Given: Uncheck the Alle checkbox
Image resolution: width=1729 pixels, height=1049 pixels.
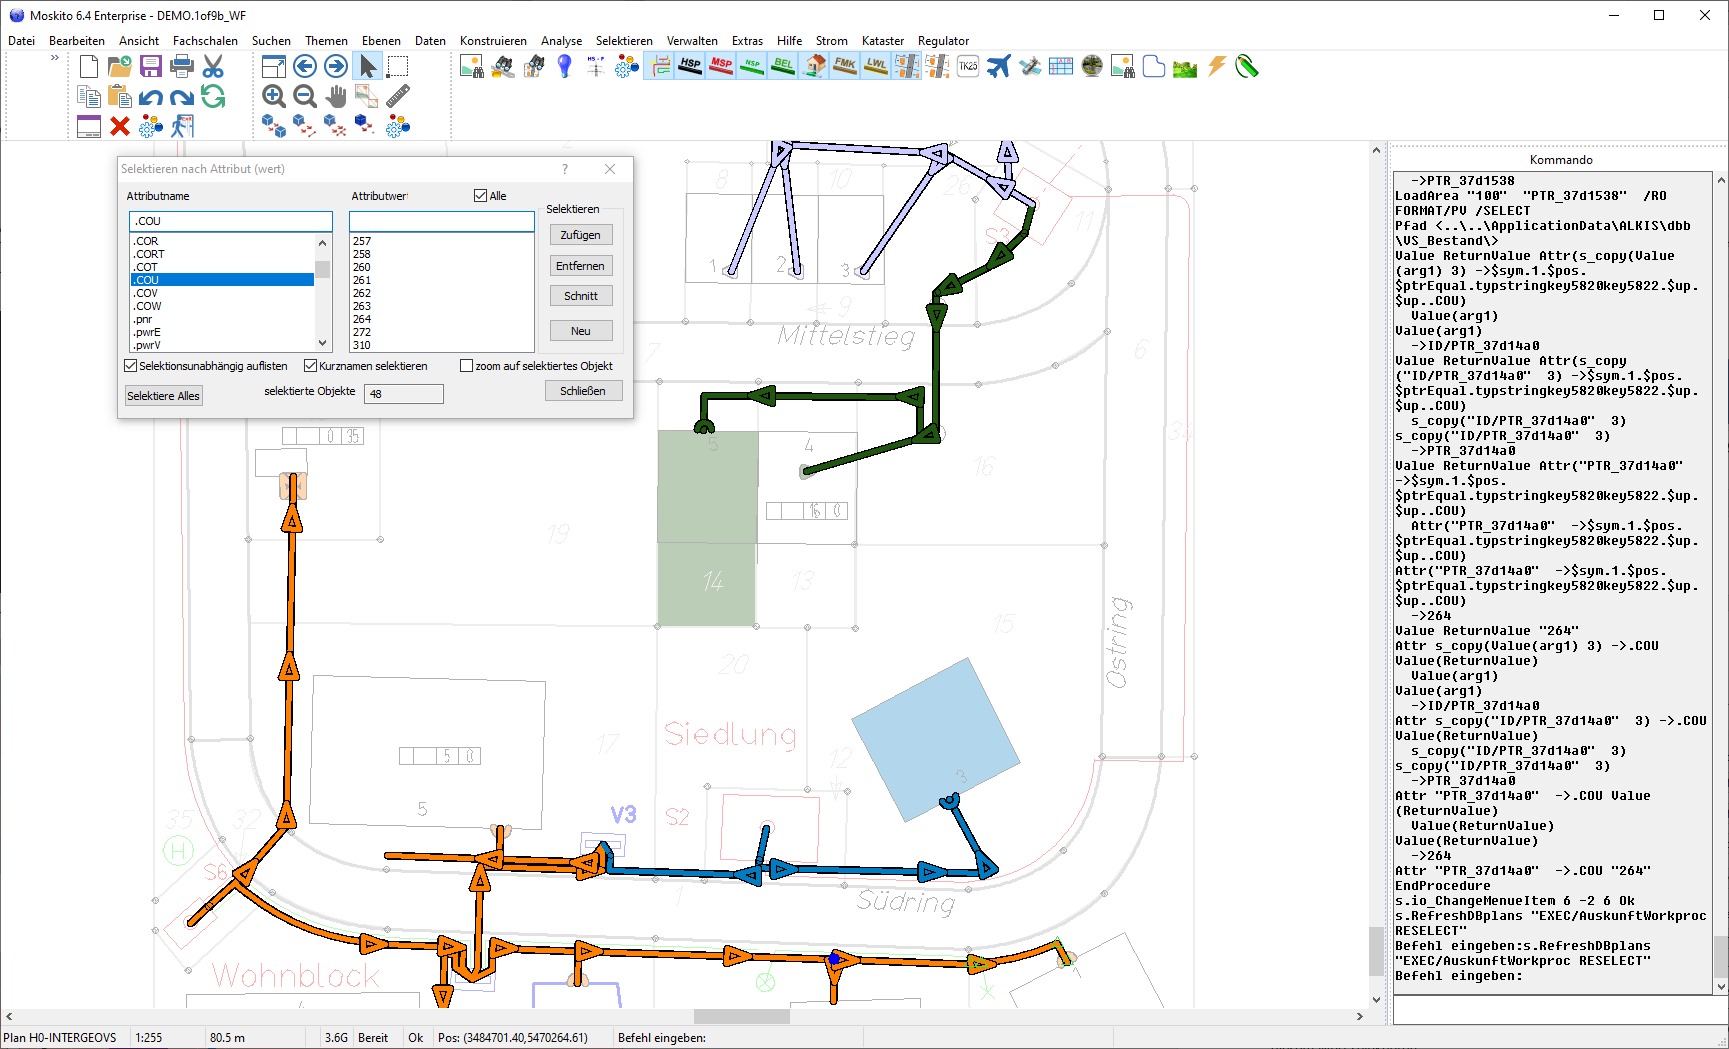Looking at the screenshot, I should tap(481, 196).
